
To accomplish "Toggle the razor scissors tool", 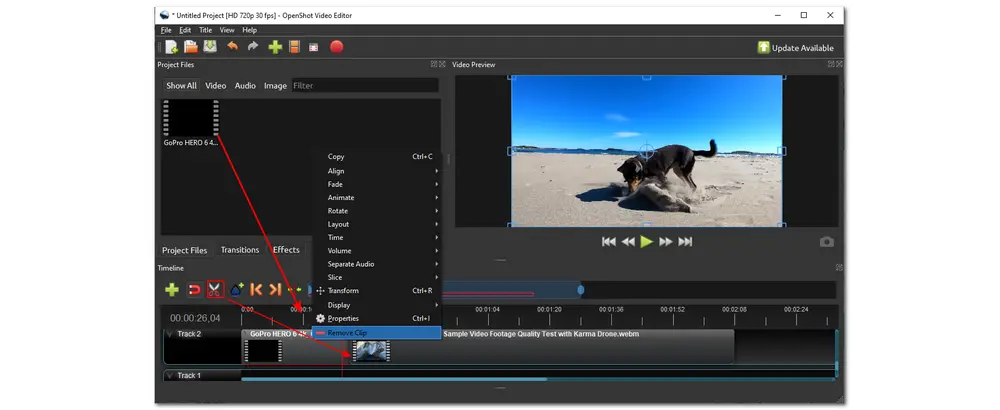I will (215, 290).
